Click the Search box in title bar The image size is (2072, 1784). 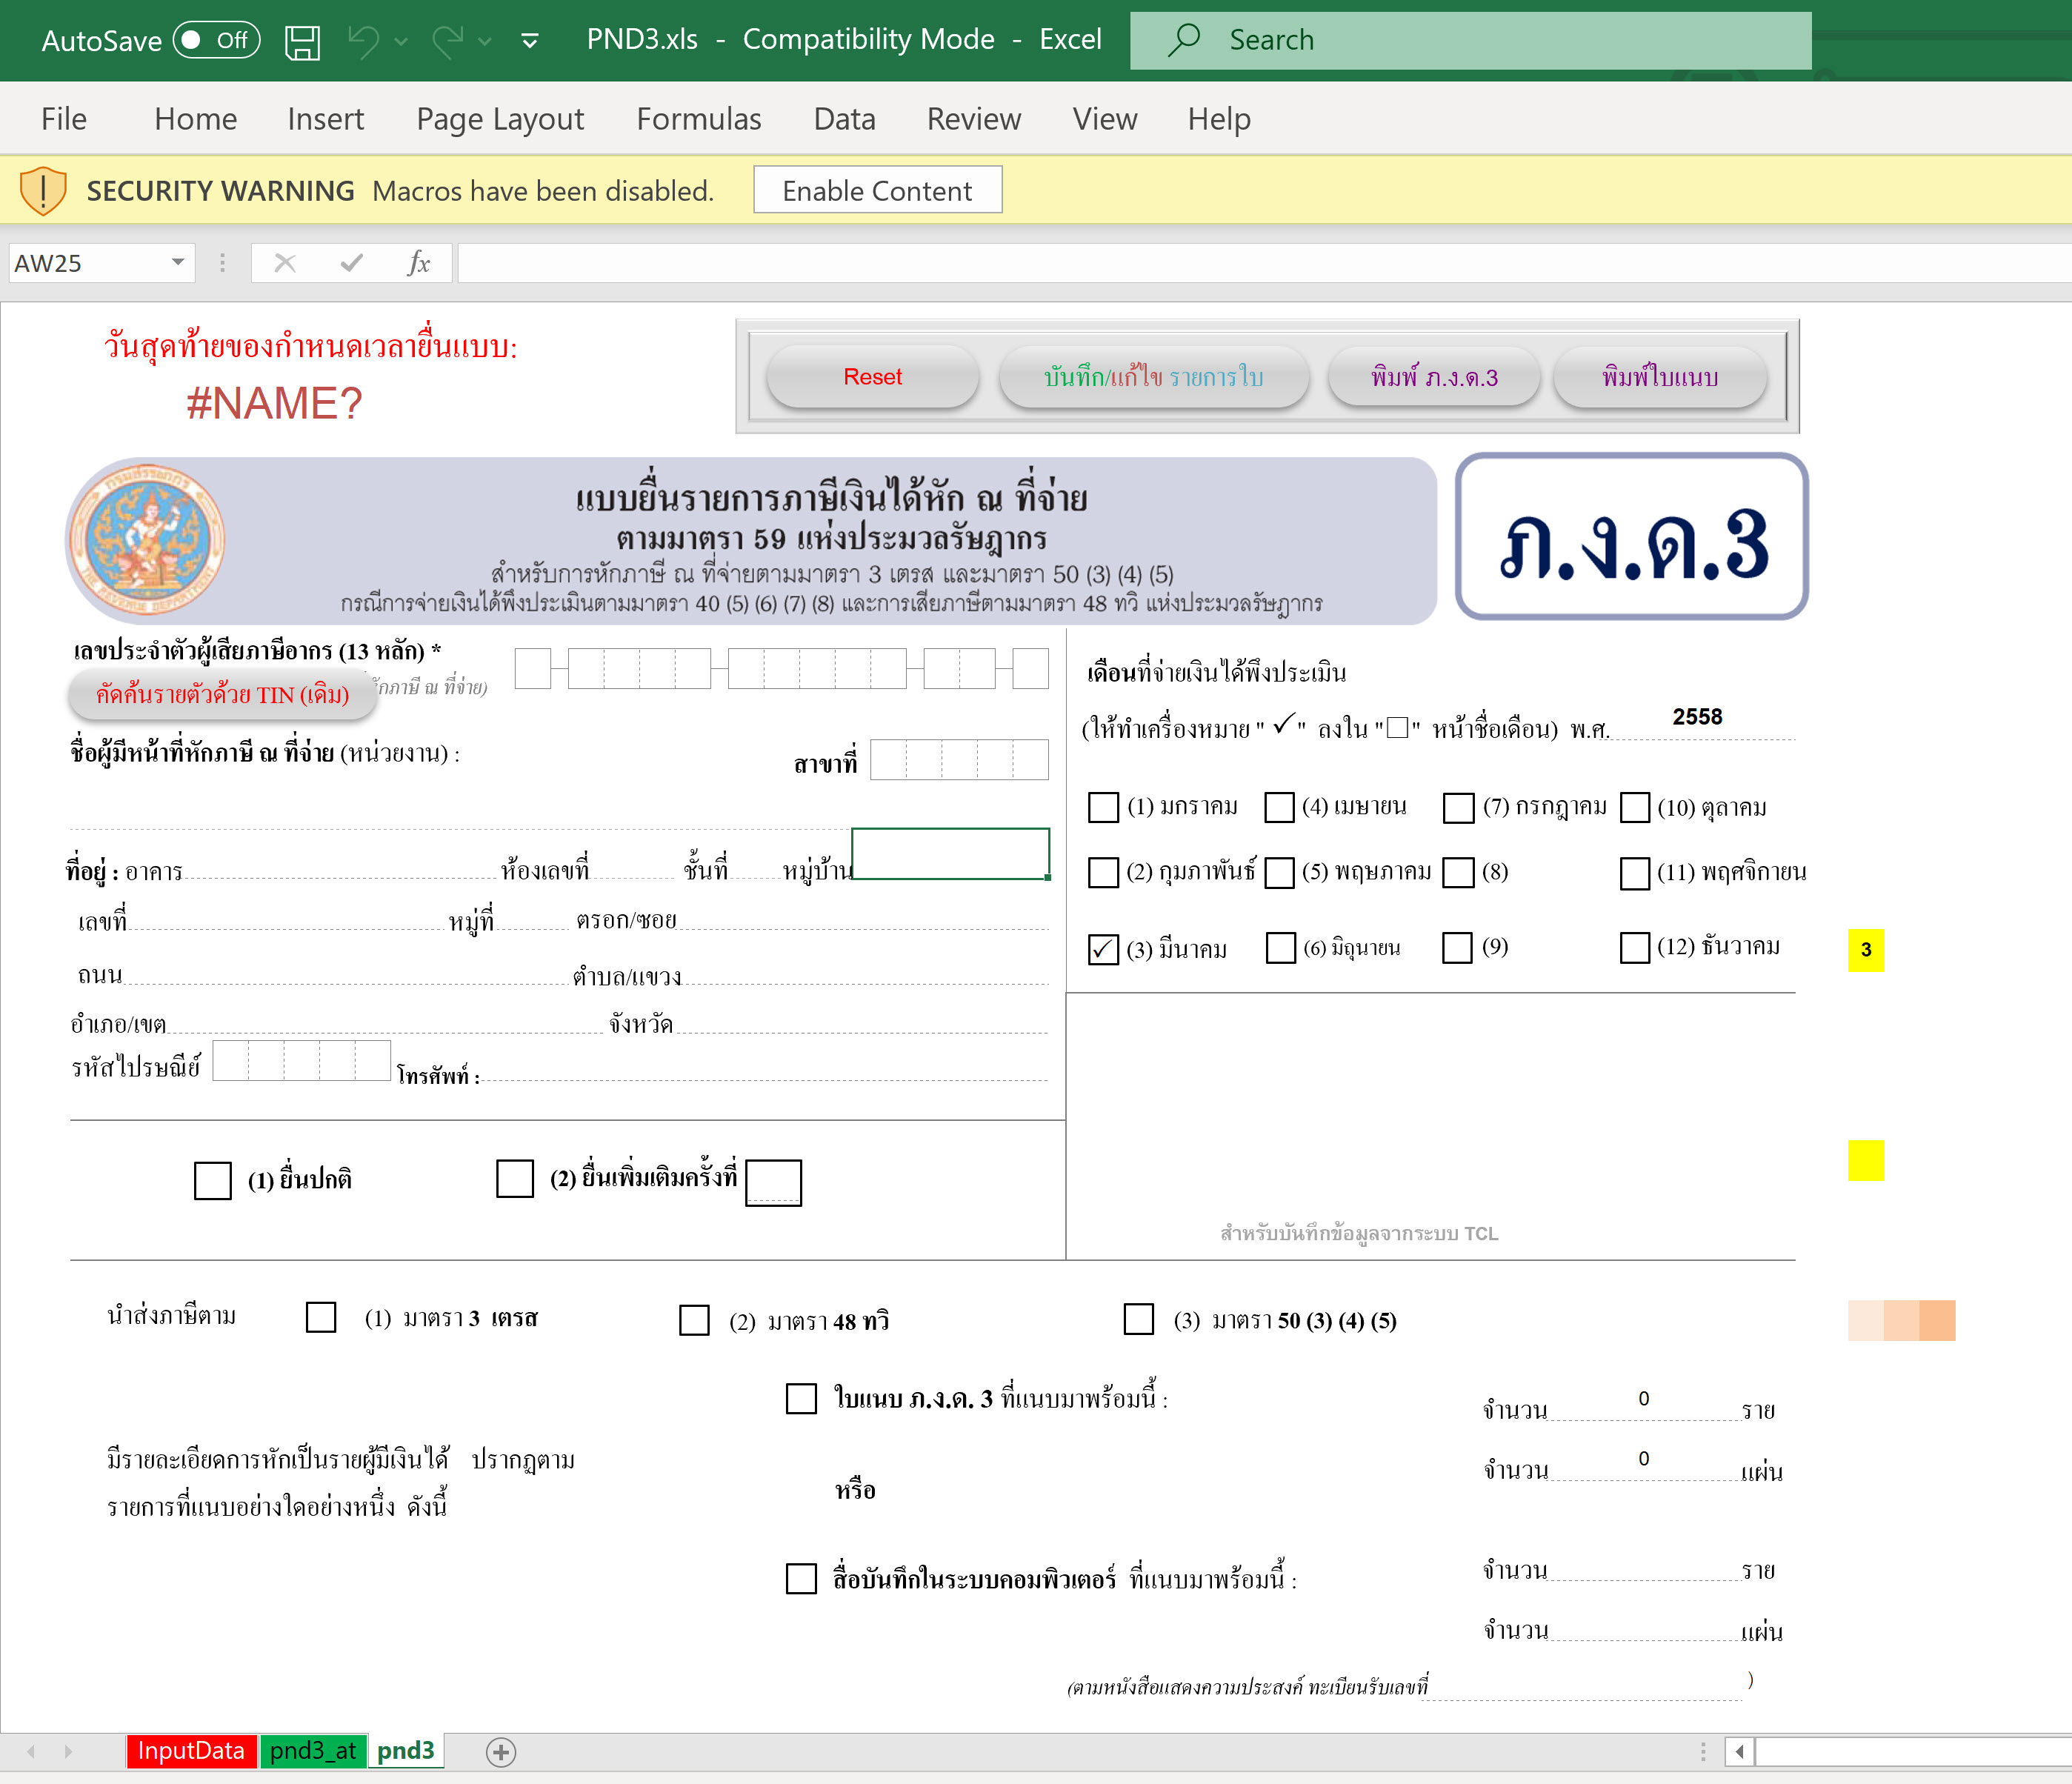pos(1470,40)
